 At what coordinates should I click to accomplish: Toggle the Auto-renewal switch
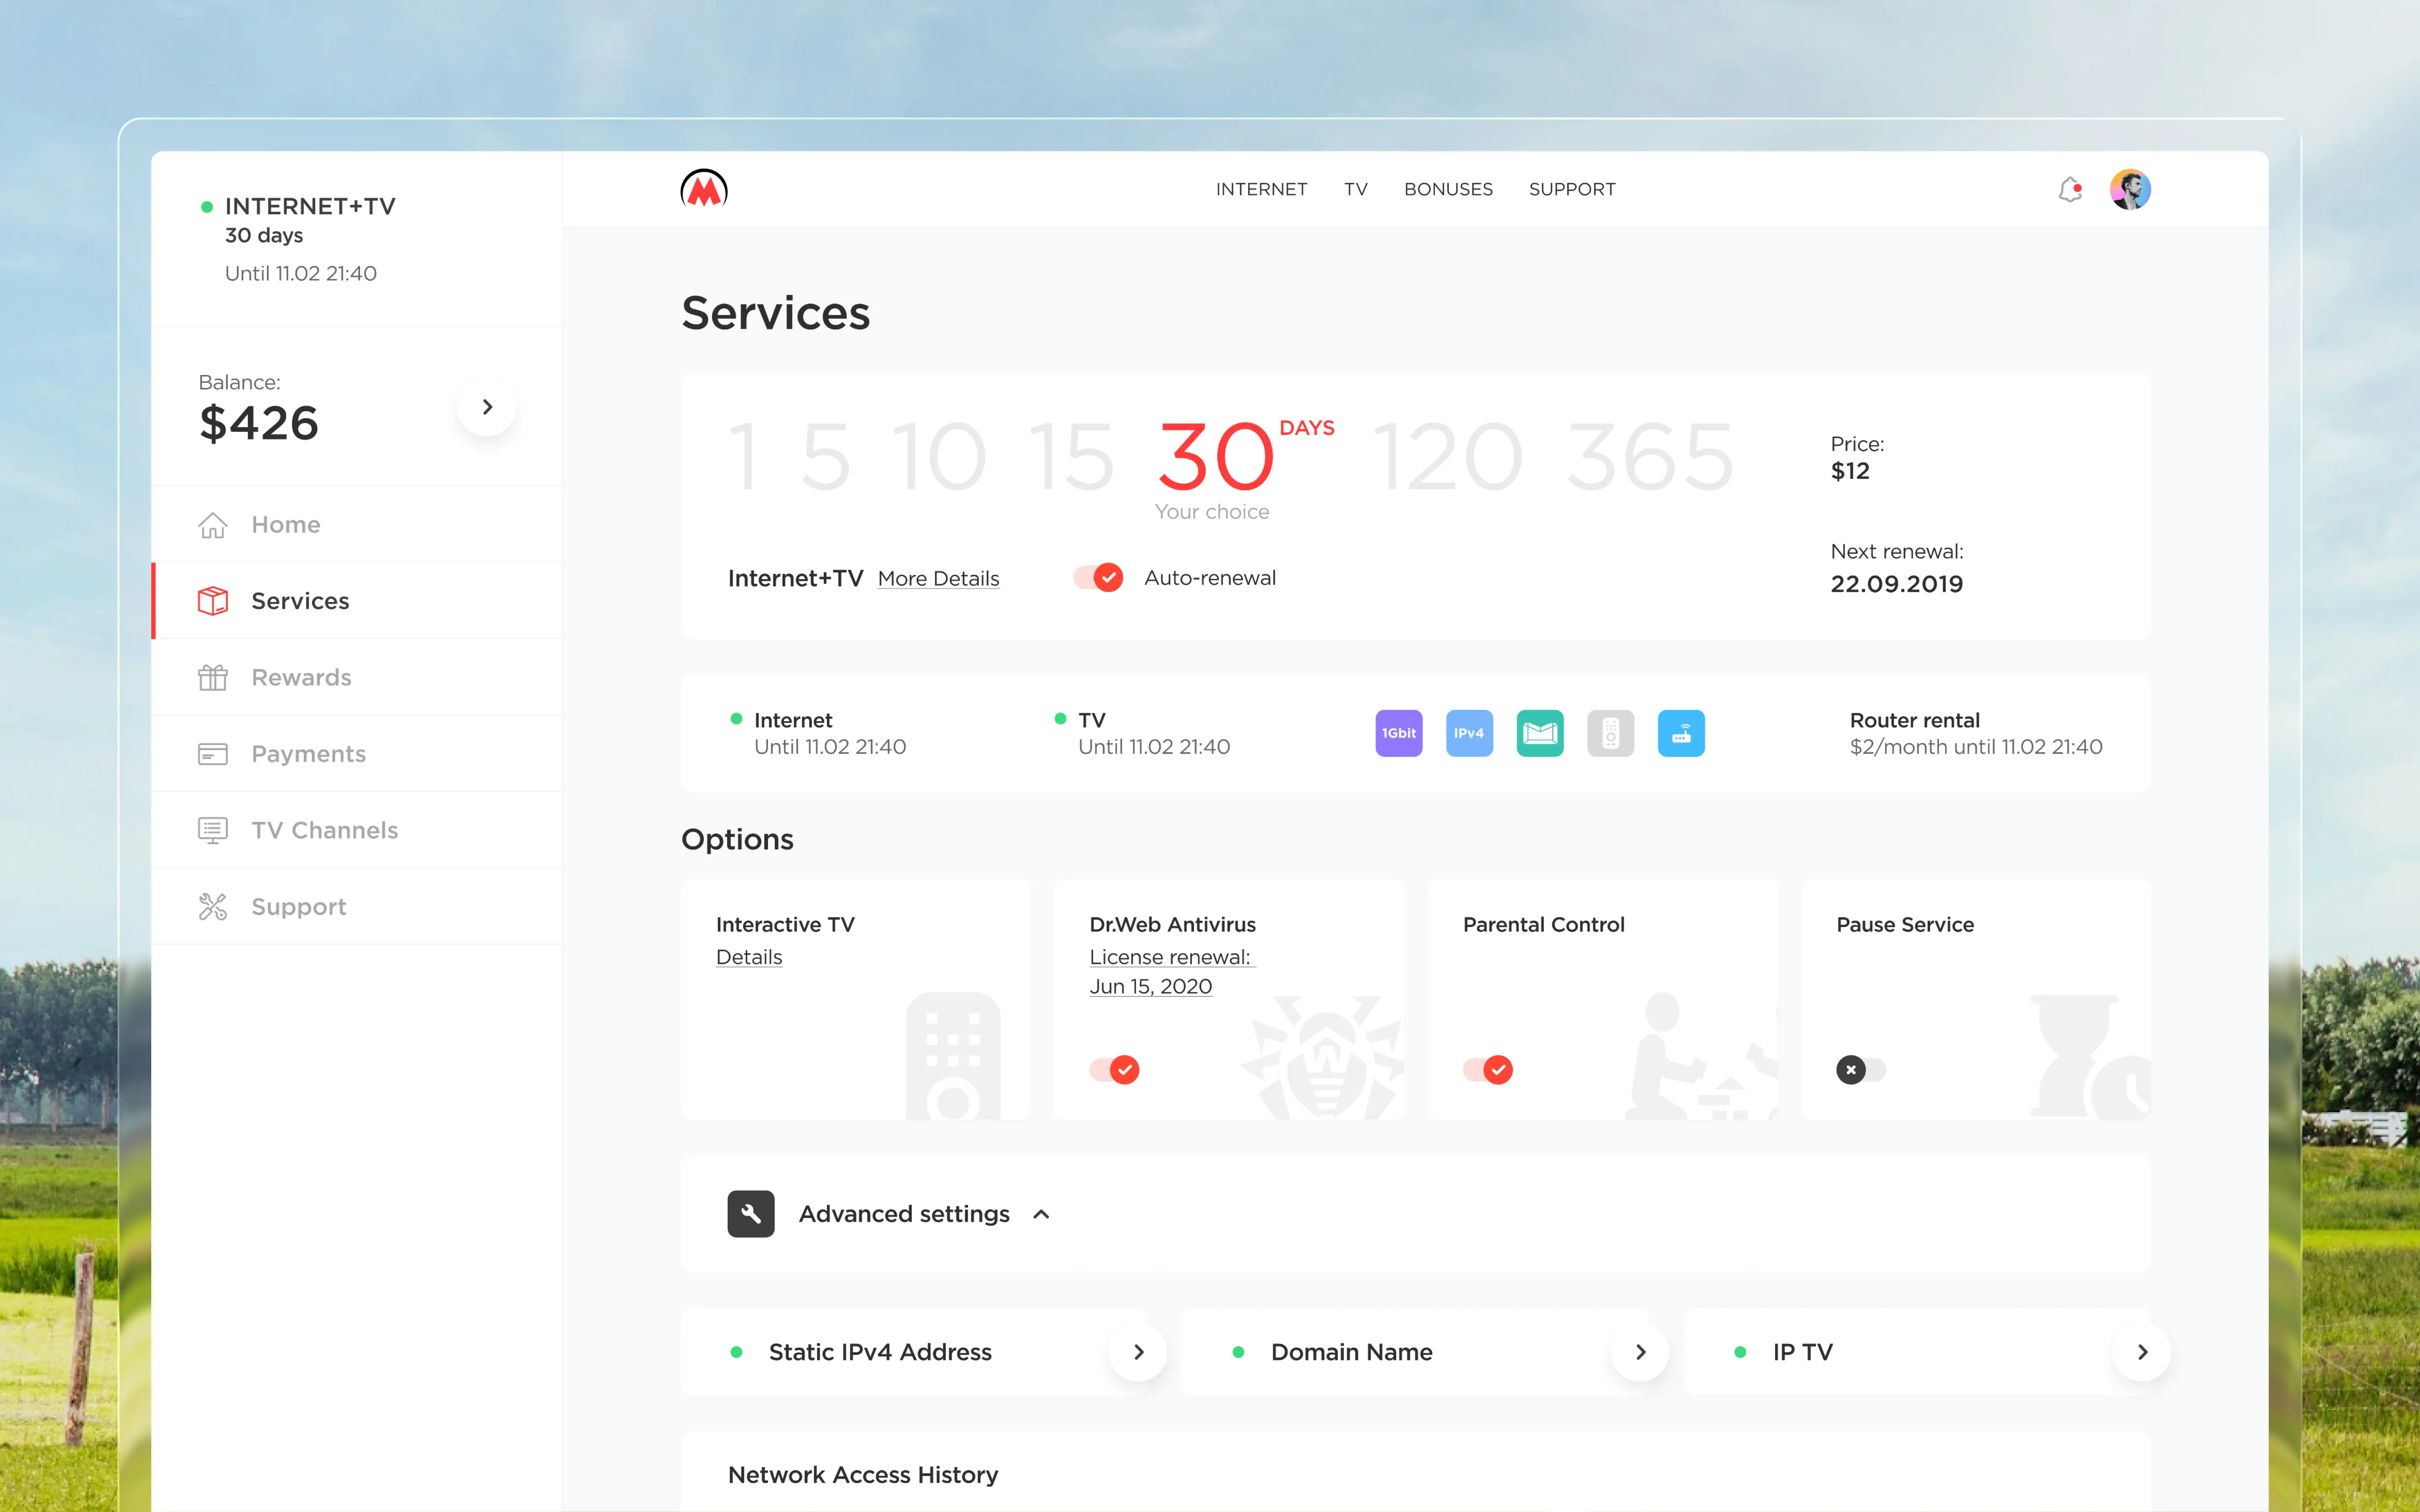(1098, 578)
